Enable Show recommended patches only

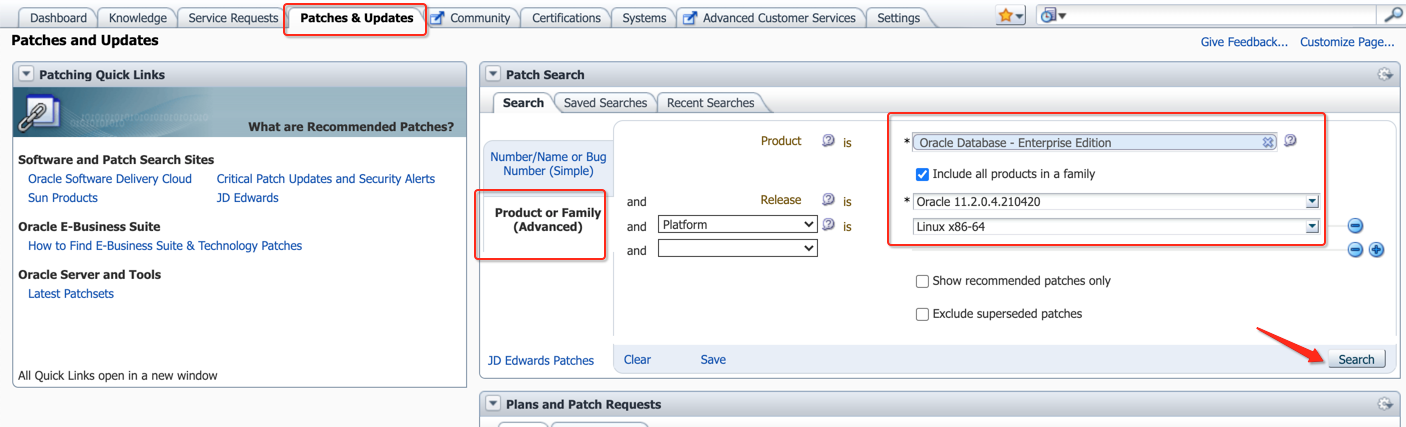coord(922,281)
